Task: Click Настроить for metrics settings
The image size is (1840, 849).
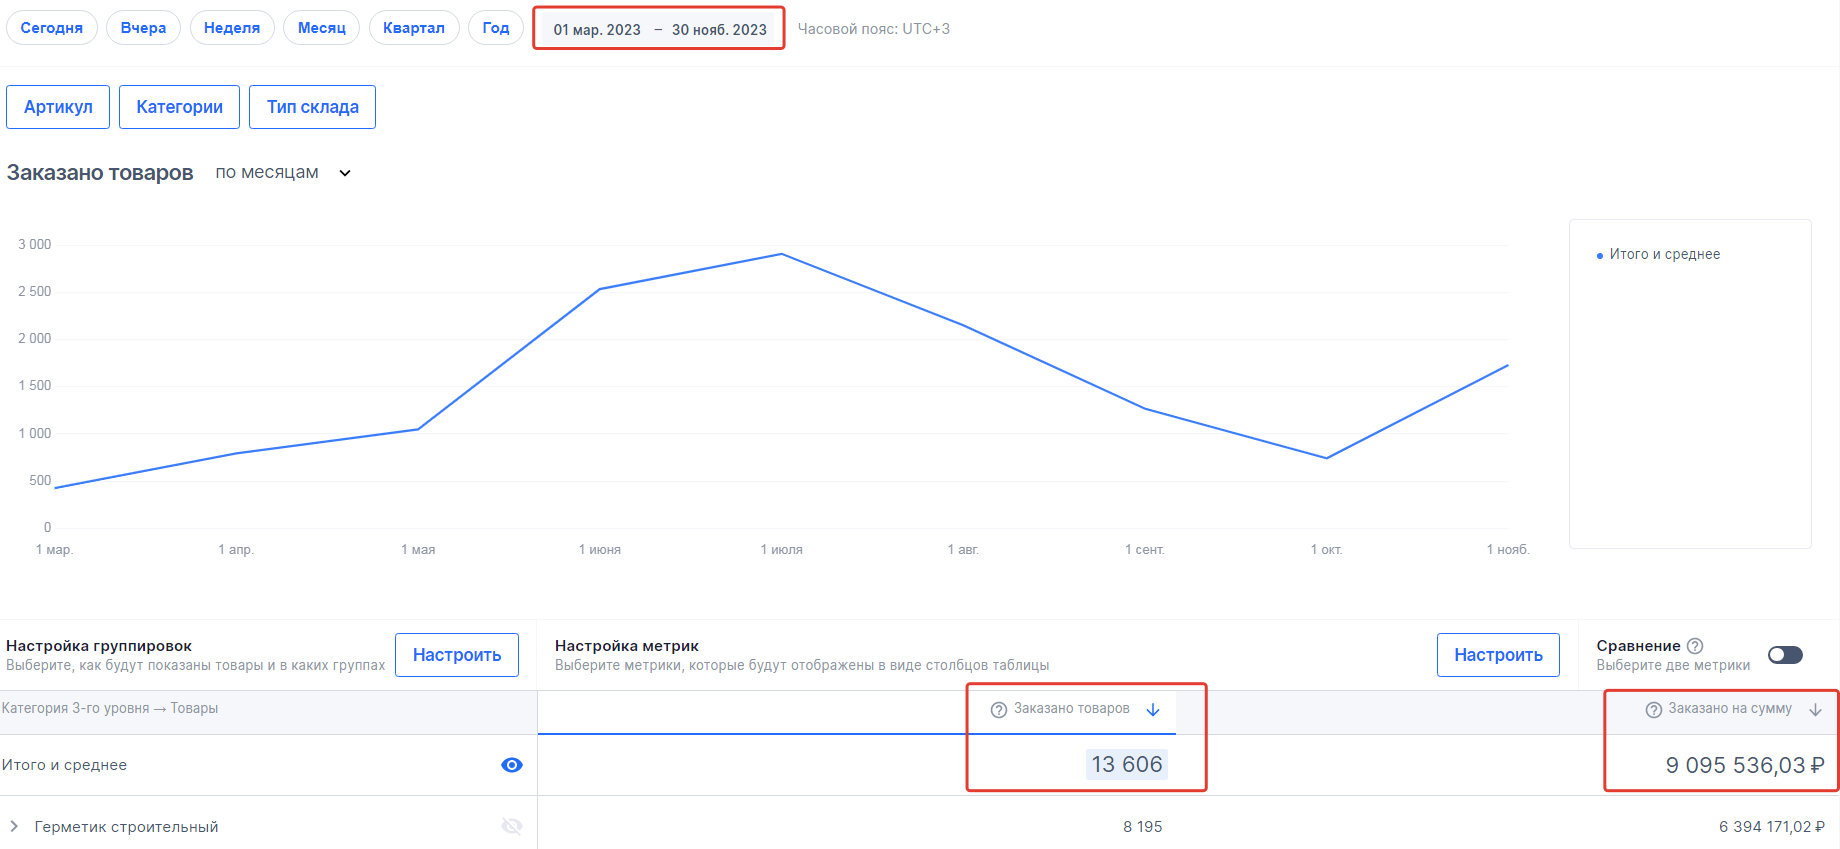Action: 1497,655
